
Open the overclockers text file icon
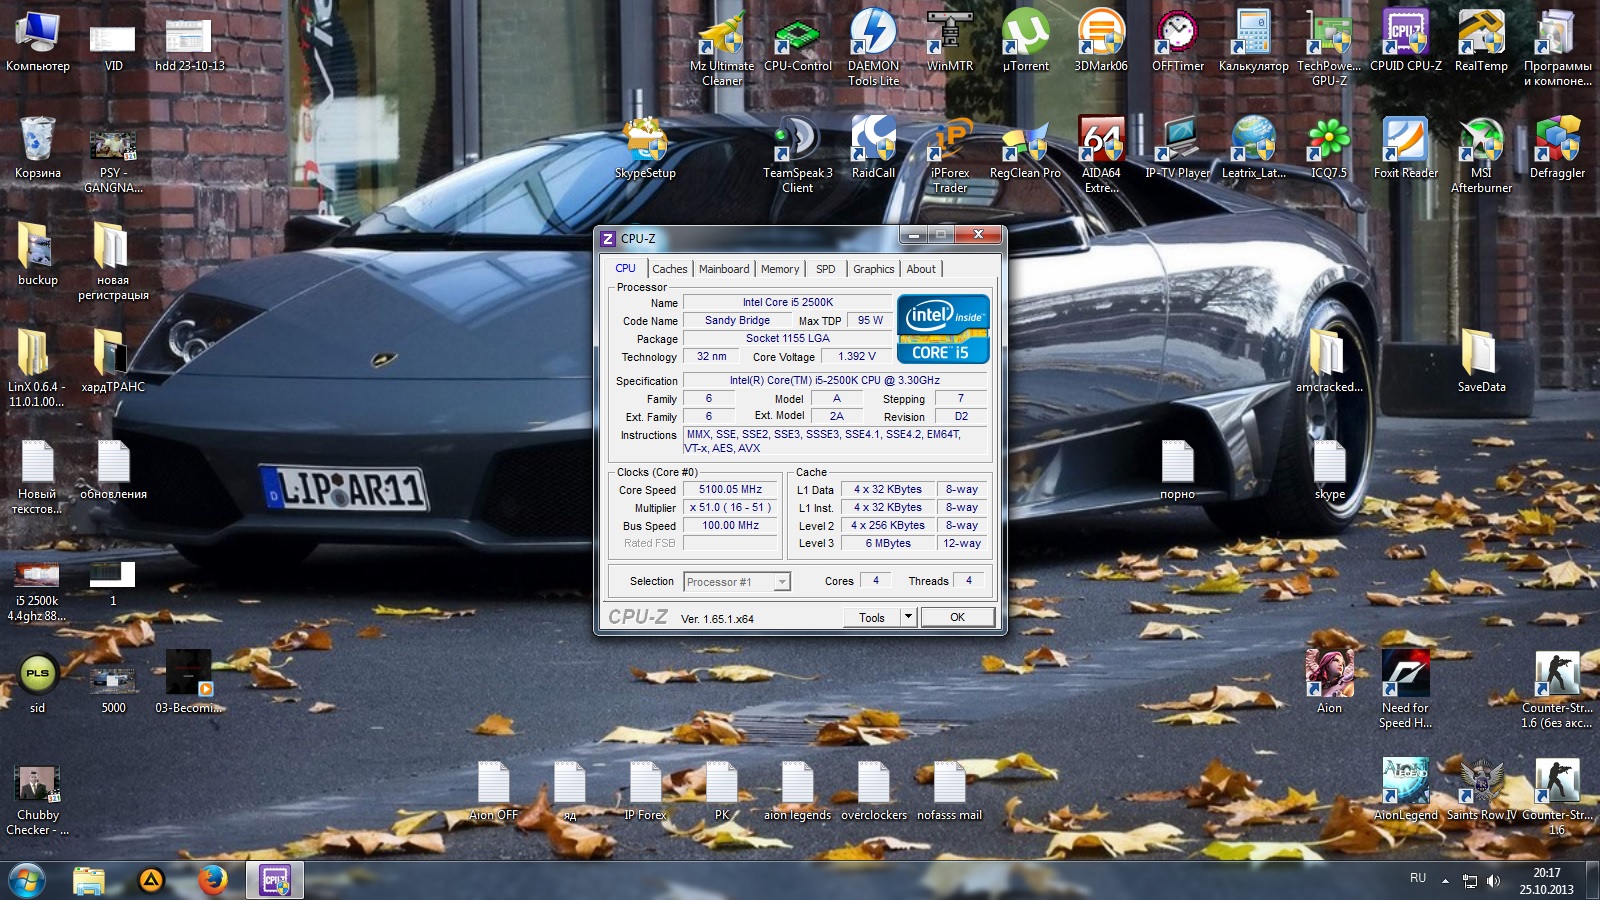pos(873,790)
